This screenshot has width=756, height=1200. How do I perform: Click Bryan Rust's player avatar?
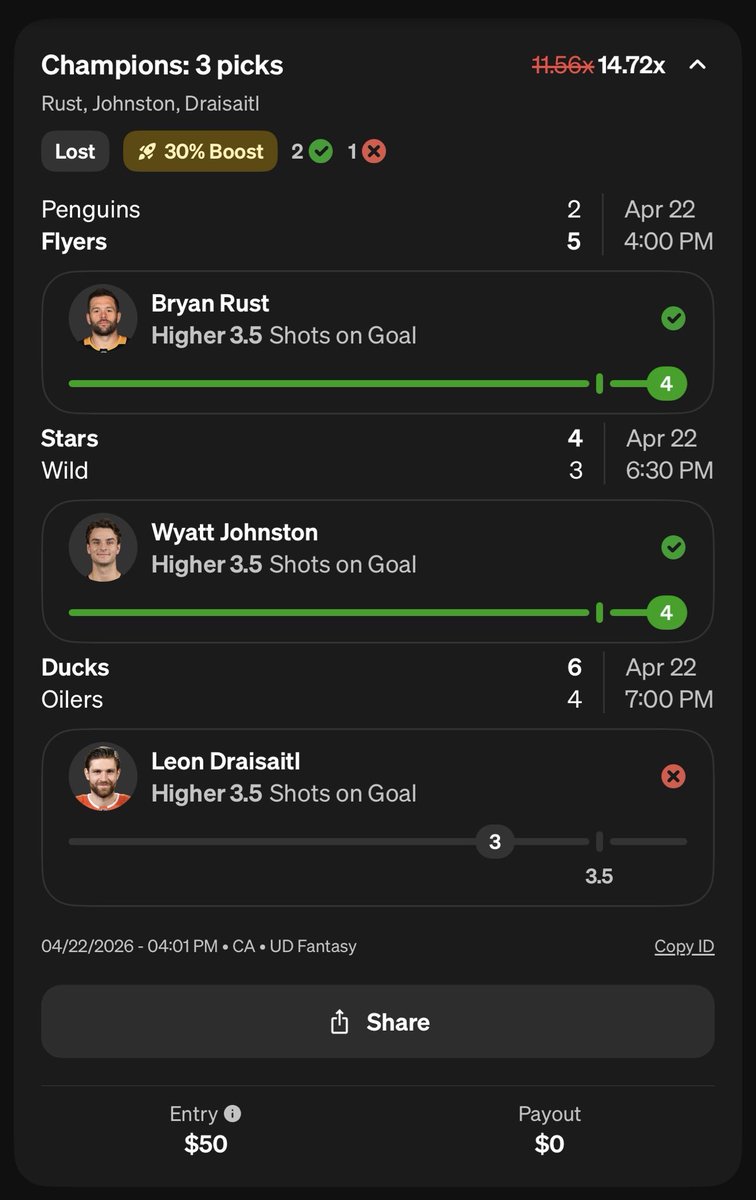[x=103, y=317]
